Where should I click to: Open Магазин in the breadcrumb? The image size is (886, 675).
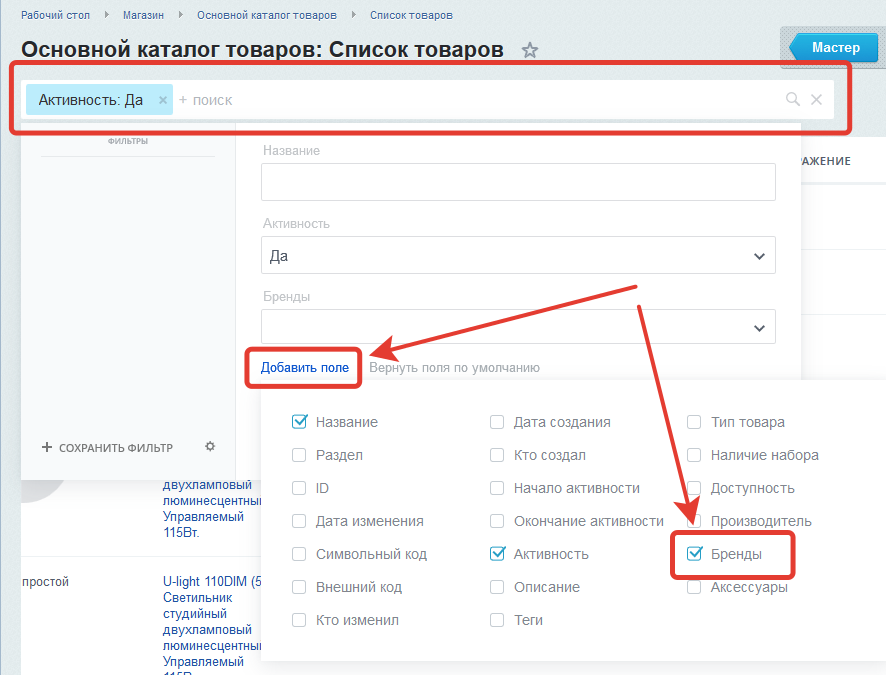[x=144, y=15]
